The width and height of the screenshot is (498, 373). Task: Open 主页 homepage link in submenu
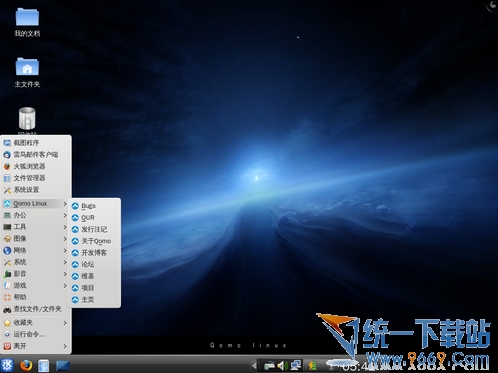94,300
